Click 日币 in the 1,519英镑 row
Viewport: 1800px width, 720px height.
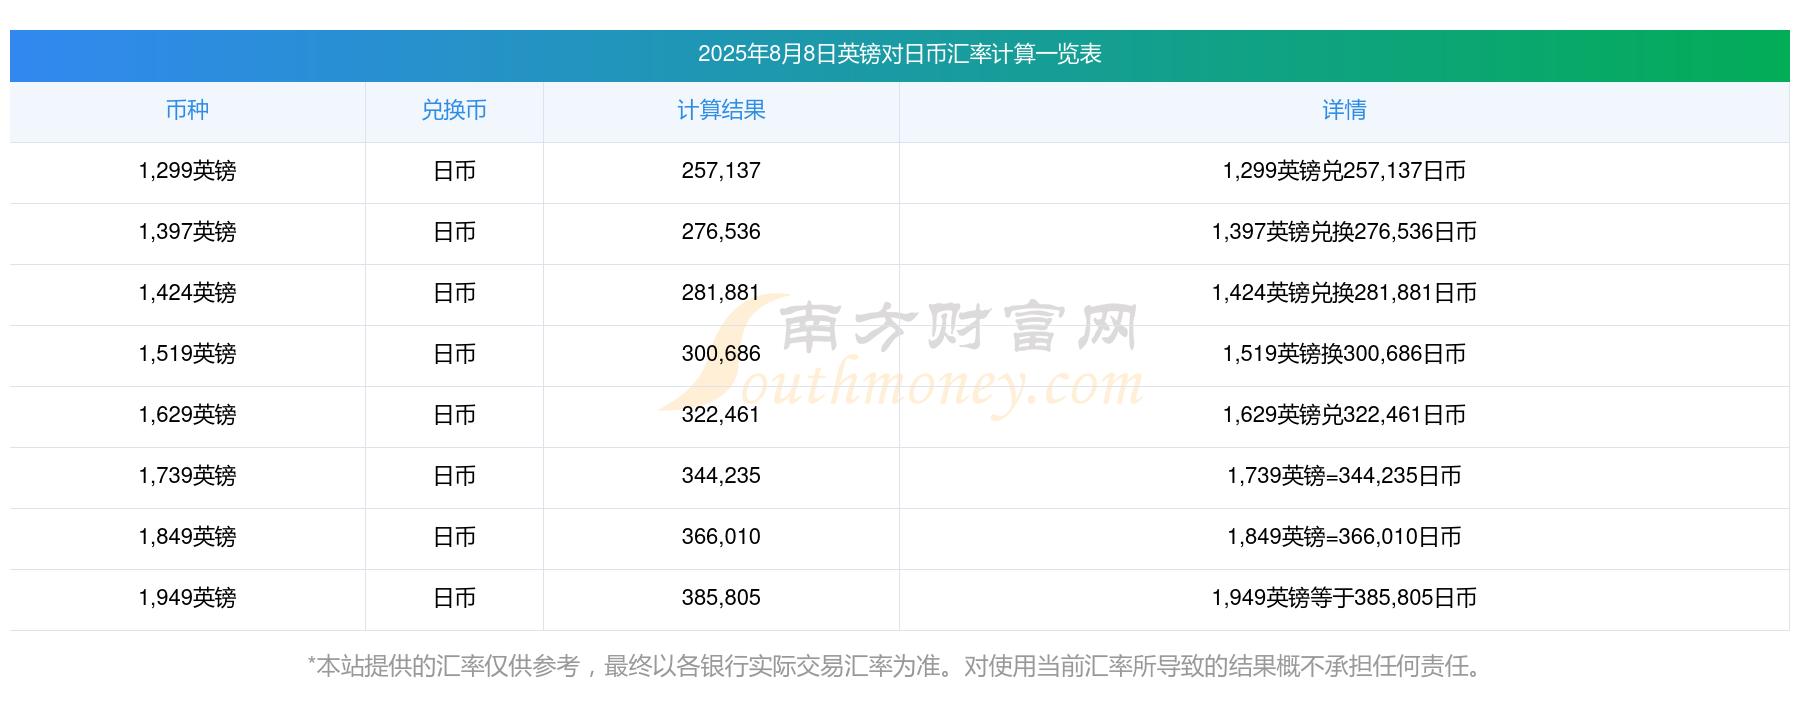(x=454, y=354)
